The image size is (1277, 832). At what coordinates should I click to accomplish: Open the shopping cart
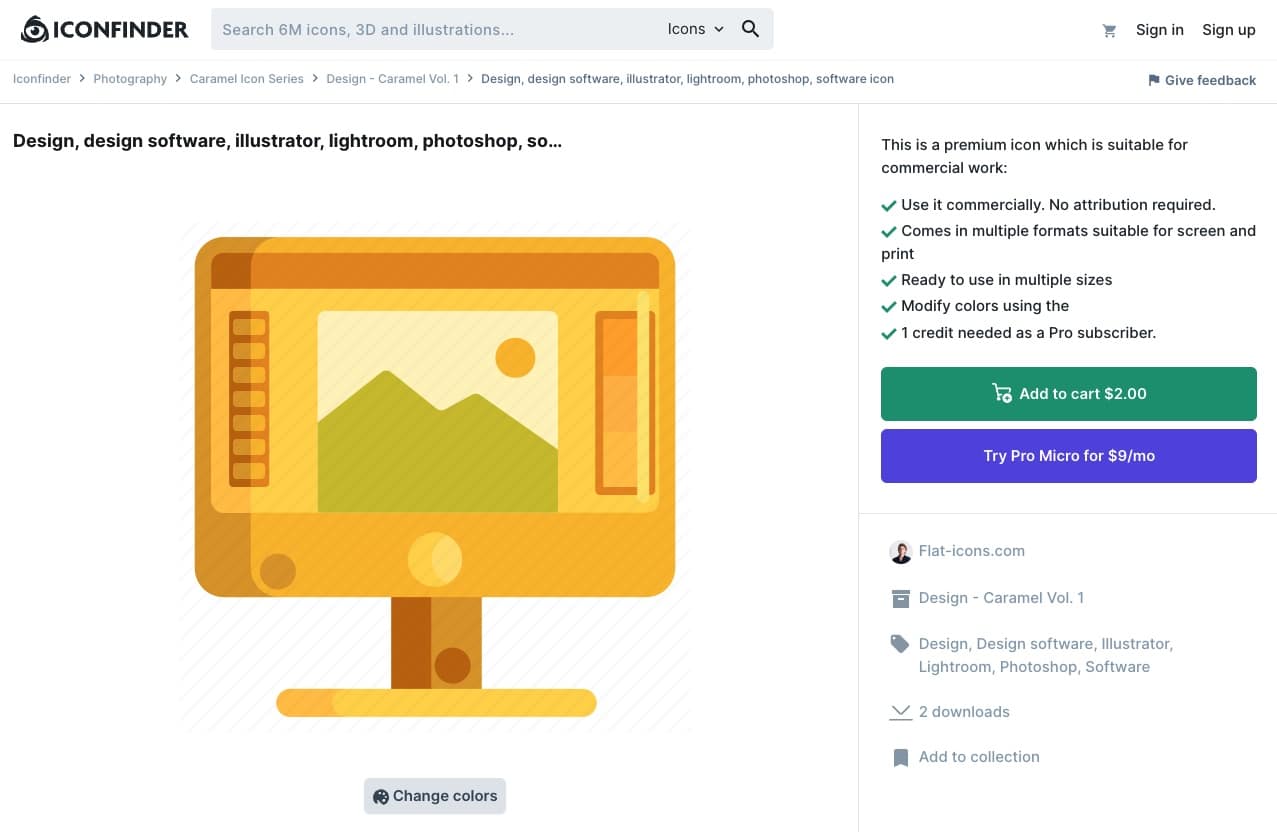pos(1109,30)
